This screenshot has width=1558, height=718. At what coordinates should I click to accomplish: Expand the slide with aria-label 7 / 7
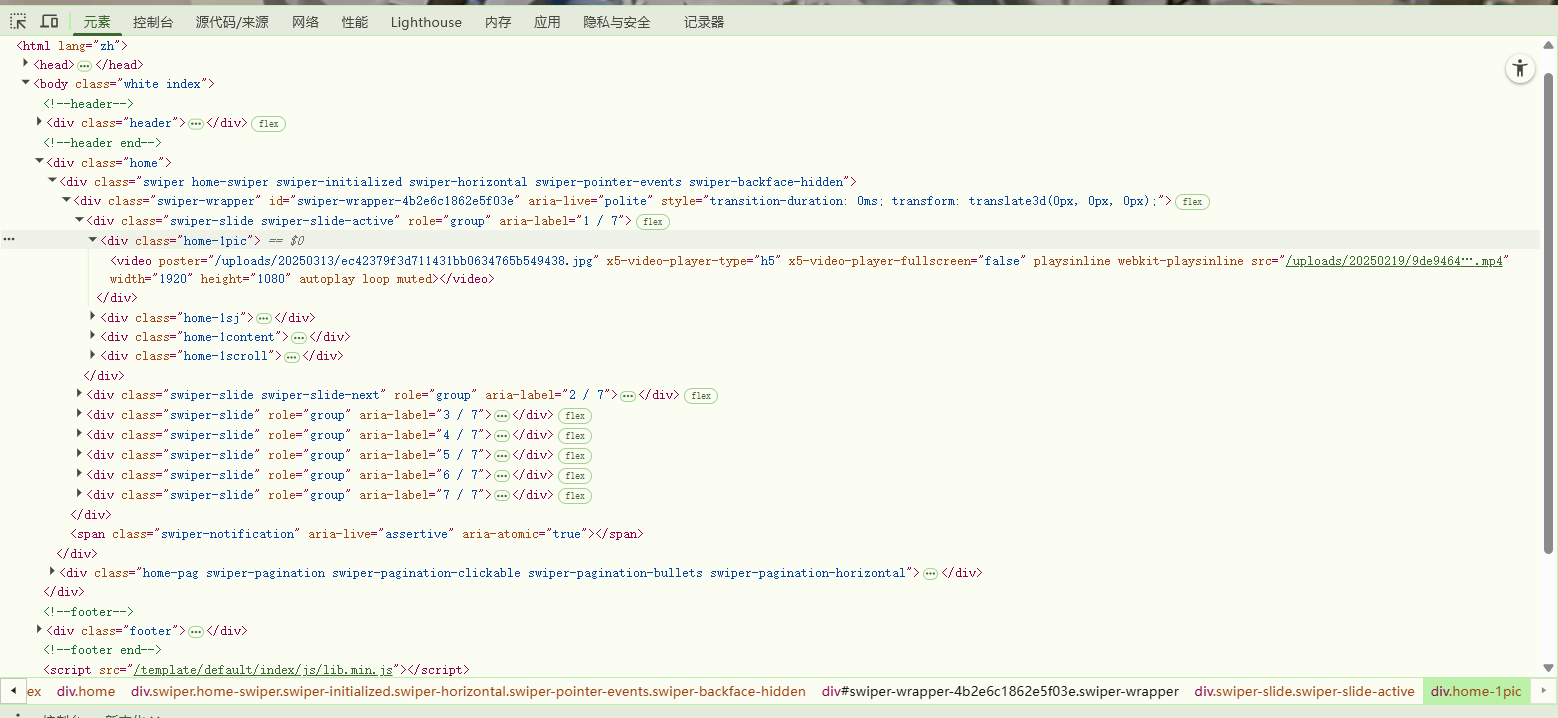[x=79, y=494]
